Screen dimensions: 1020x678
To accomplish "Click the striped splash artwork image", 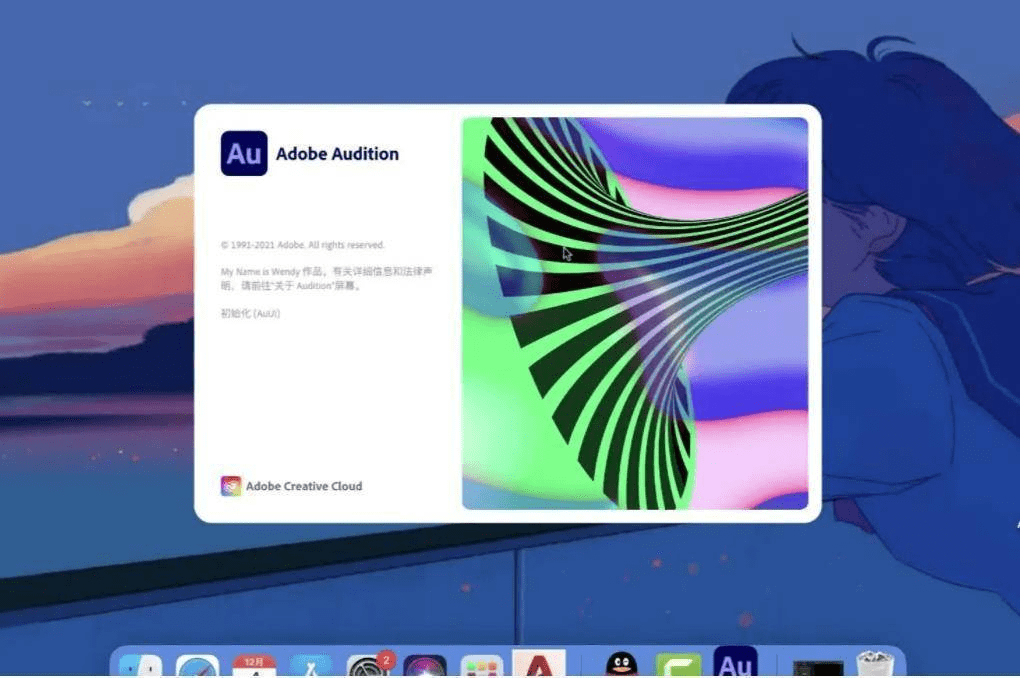I will coord(635,313).
